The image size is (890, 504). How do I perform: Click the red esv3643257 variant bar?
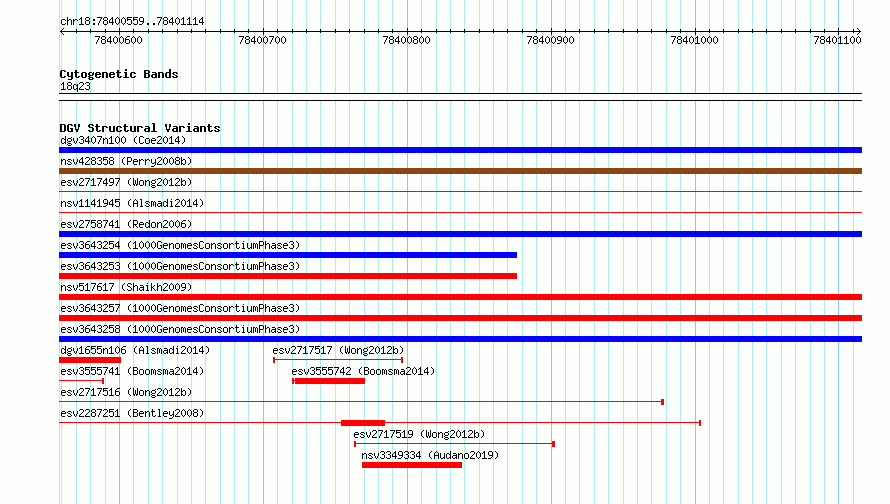coord(460,318)
